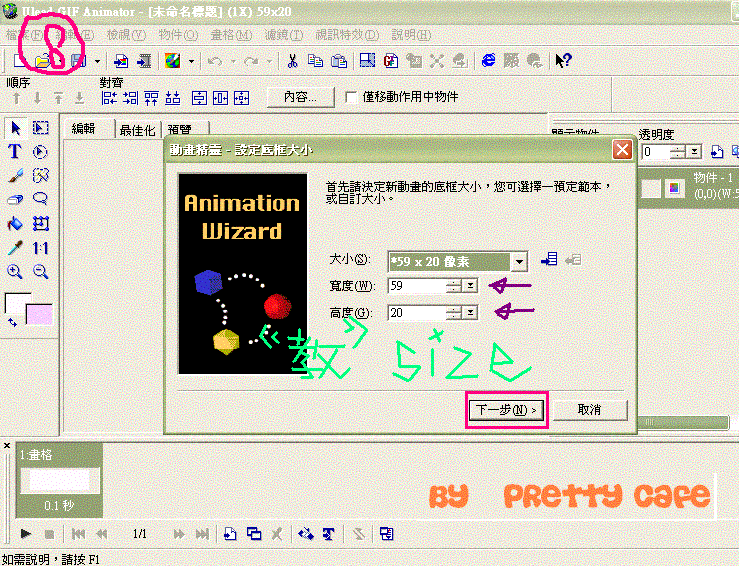
Task: Click the Paste toolbar icon
Action: (x=338, y=61)
